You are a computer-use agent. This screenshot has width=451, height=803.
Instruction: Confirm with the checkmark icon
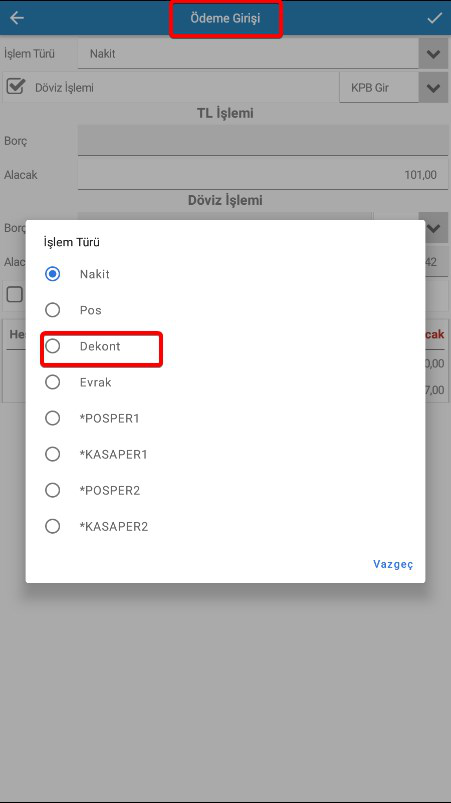point(435,18)
